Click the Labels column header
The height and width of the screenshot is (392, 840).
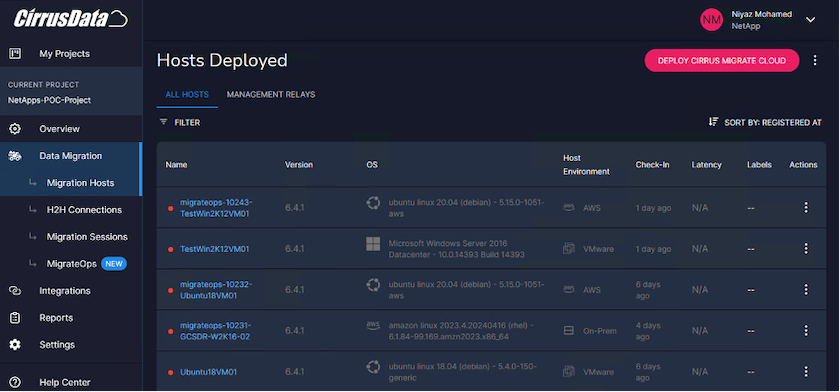759,165
